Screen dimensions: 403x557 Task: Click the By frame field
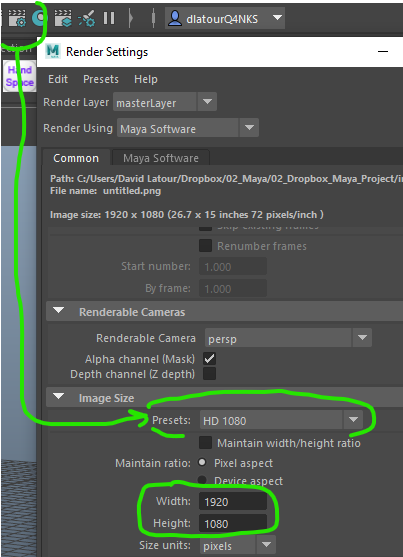pyautogui.click(x=233, y=288)
